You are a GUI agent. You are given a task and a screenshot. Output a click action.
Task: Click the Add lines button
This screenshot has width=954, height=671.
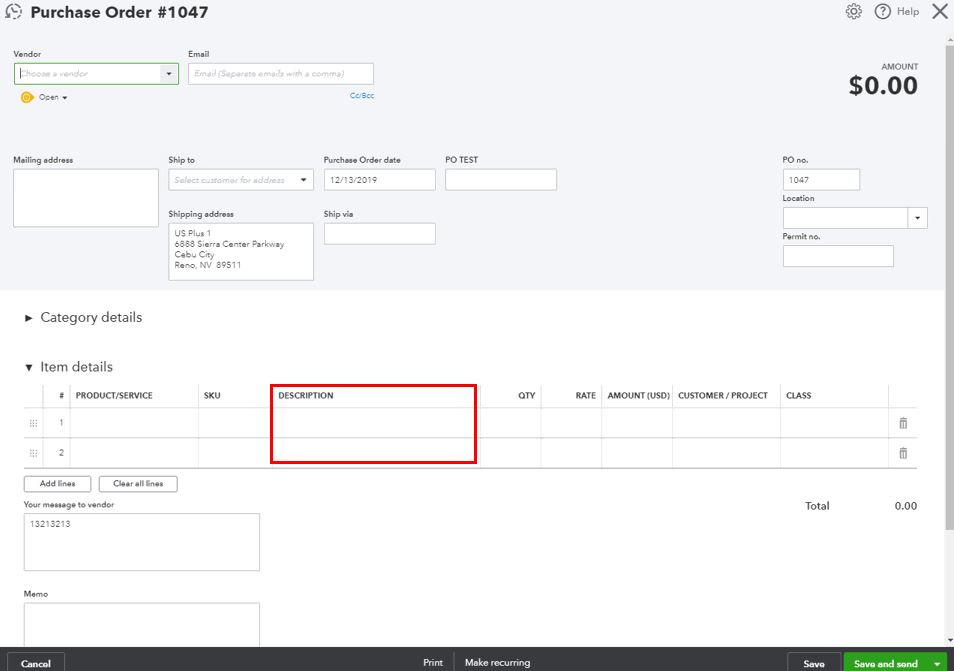click(57, 483)
